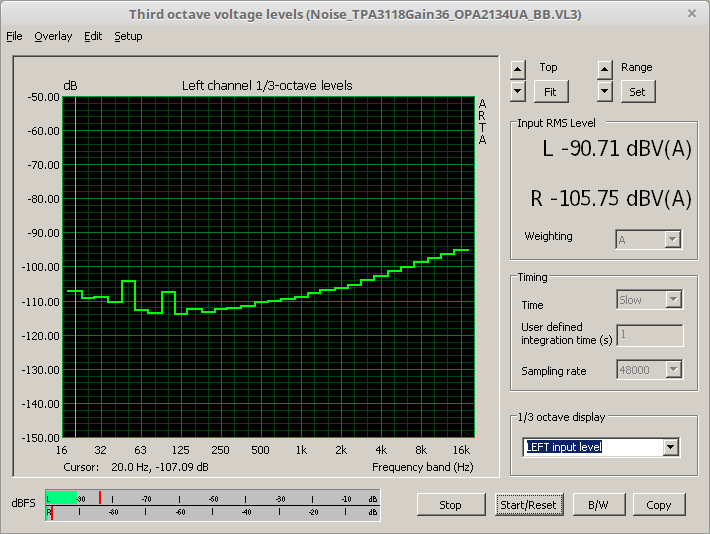Viewport: 710px width, 534px height.
Task: Open the Overlay menu
Action: [x=53, y=36]
